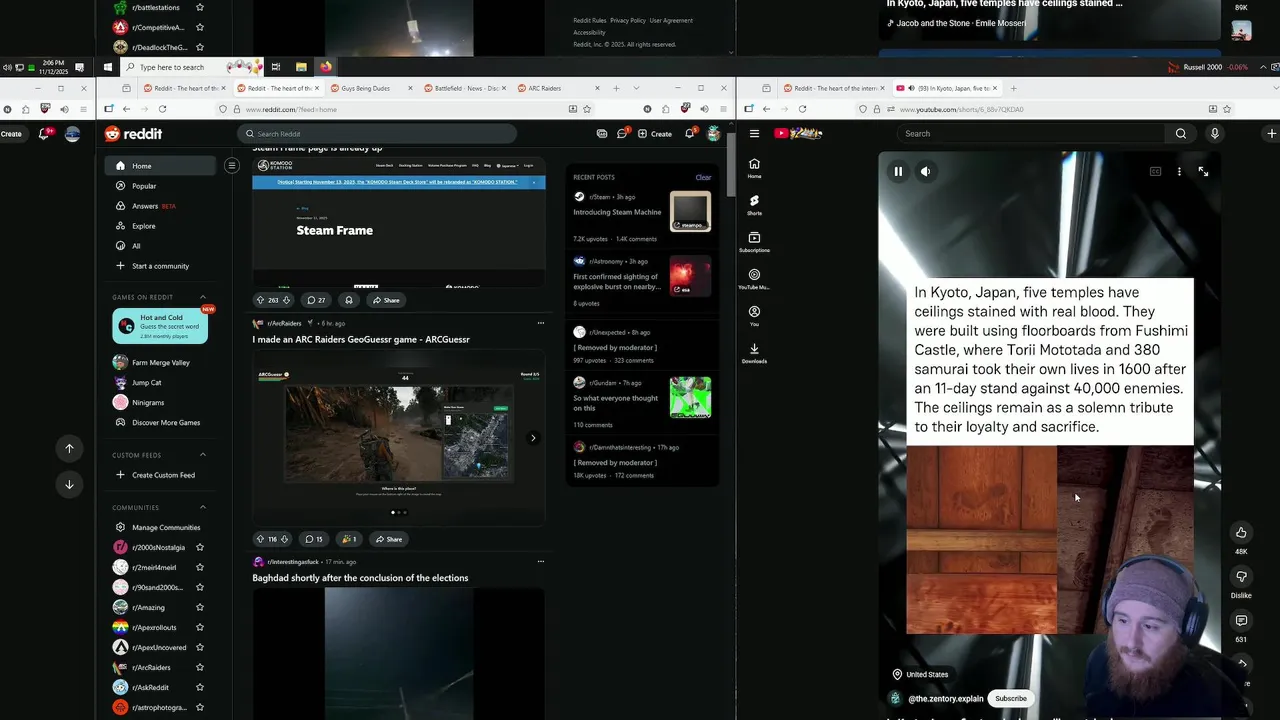The image size is (1280, 720).
Task: Open the You page in YouTube sidebar
Action: point(754,316)
